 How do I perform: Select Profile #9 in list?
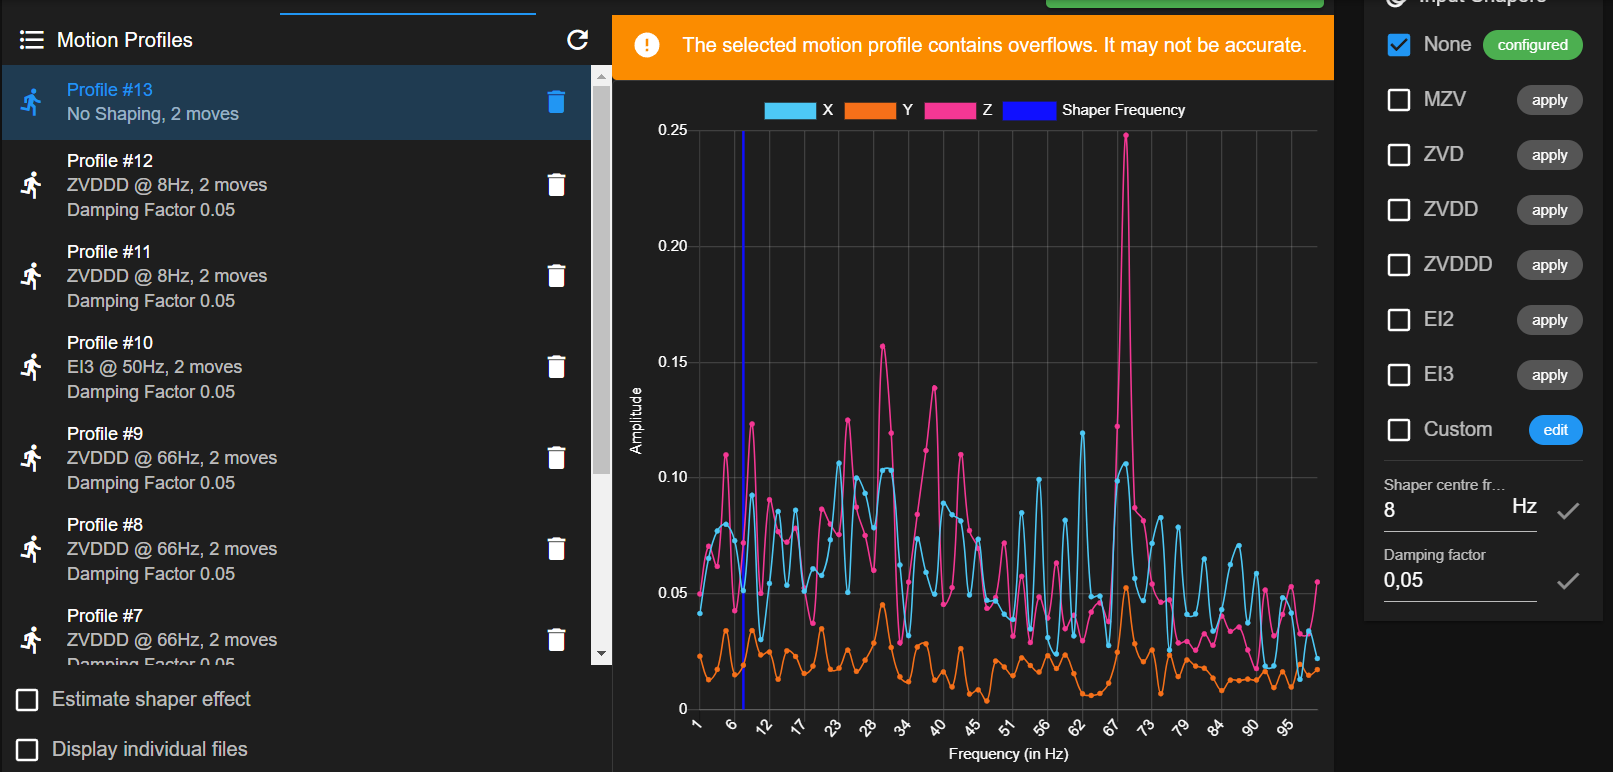point(296,458)
